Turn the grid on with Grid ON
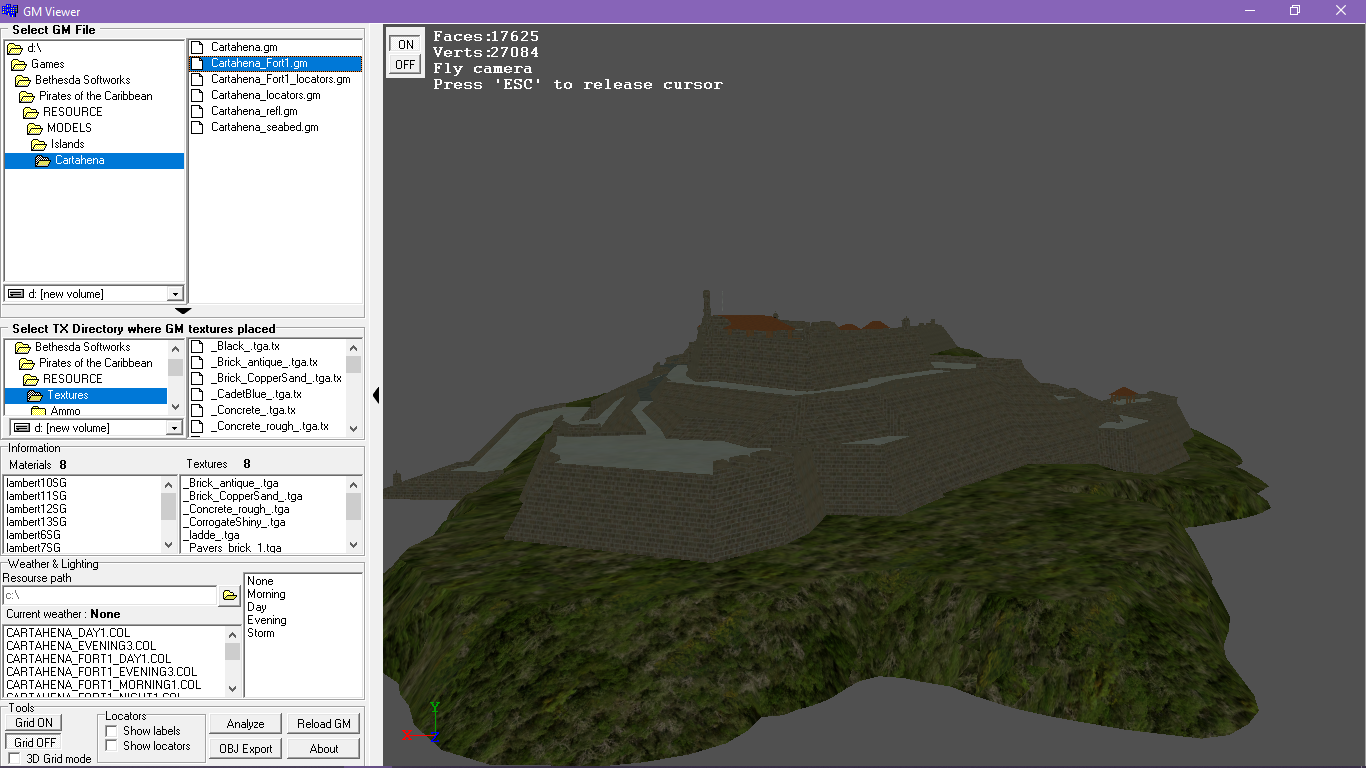1366x768 pixels. point(33,723)
